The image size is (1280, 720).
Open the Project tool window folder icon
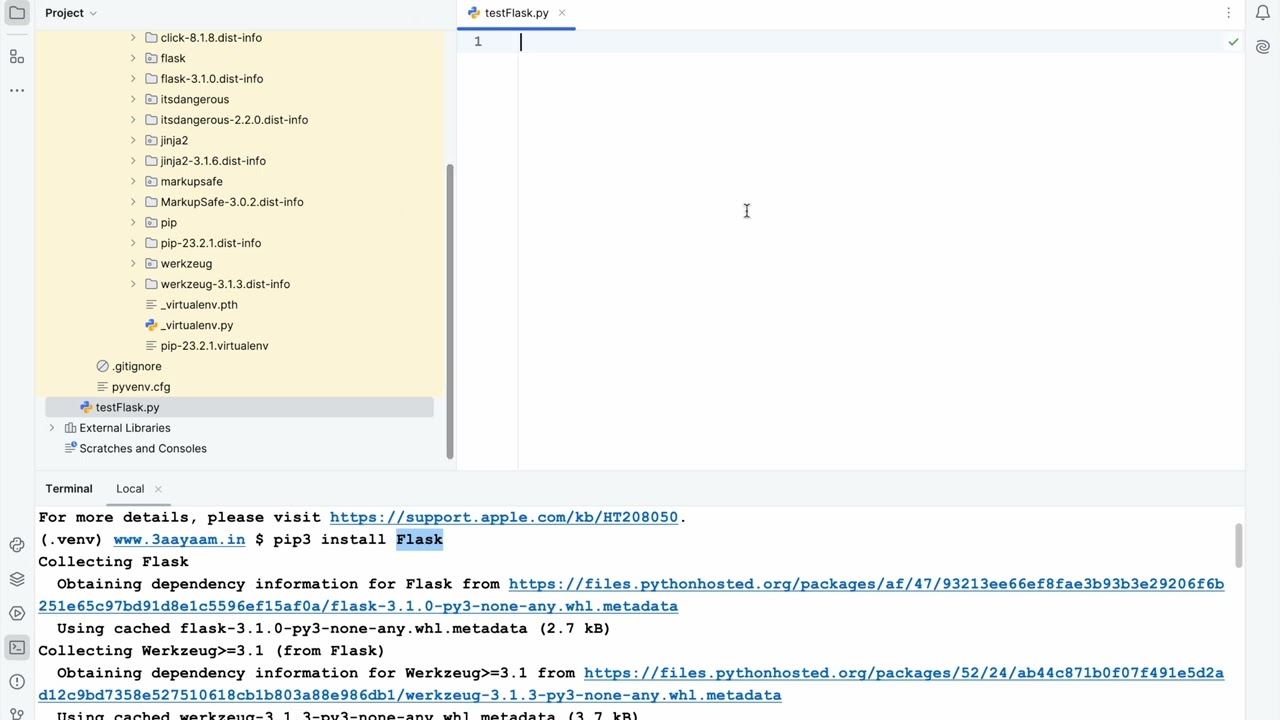pos(17,13)
